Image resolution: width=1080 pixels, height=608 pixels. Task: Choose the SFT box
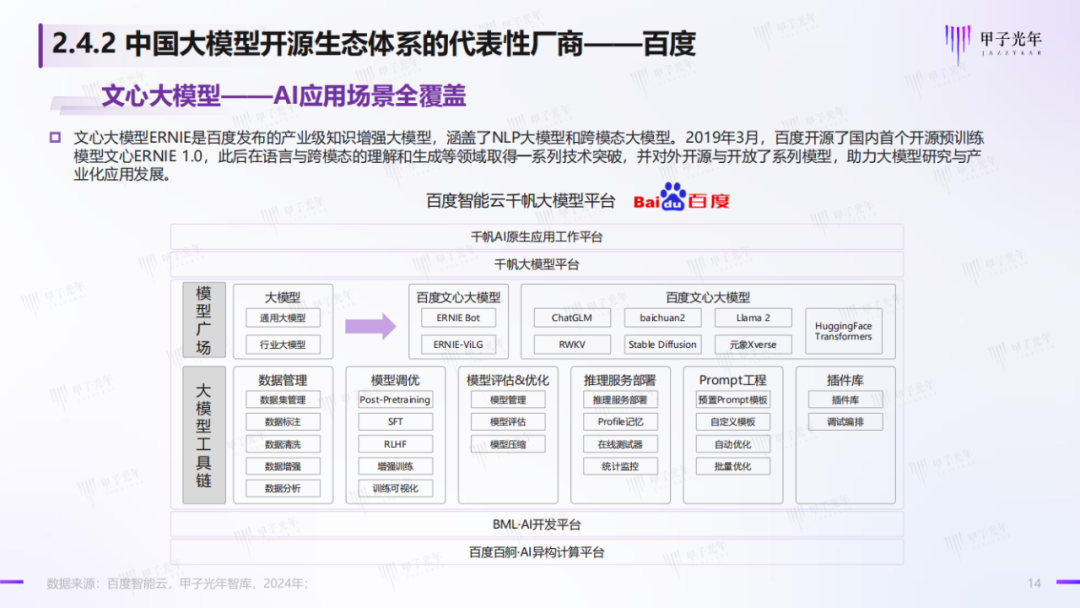pos(395,422)
